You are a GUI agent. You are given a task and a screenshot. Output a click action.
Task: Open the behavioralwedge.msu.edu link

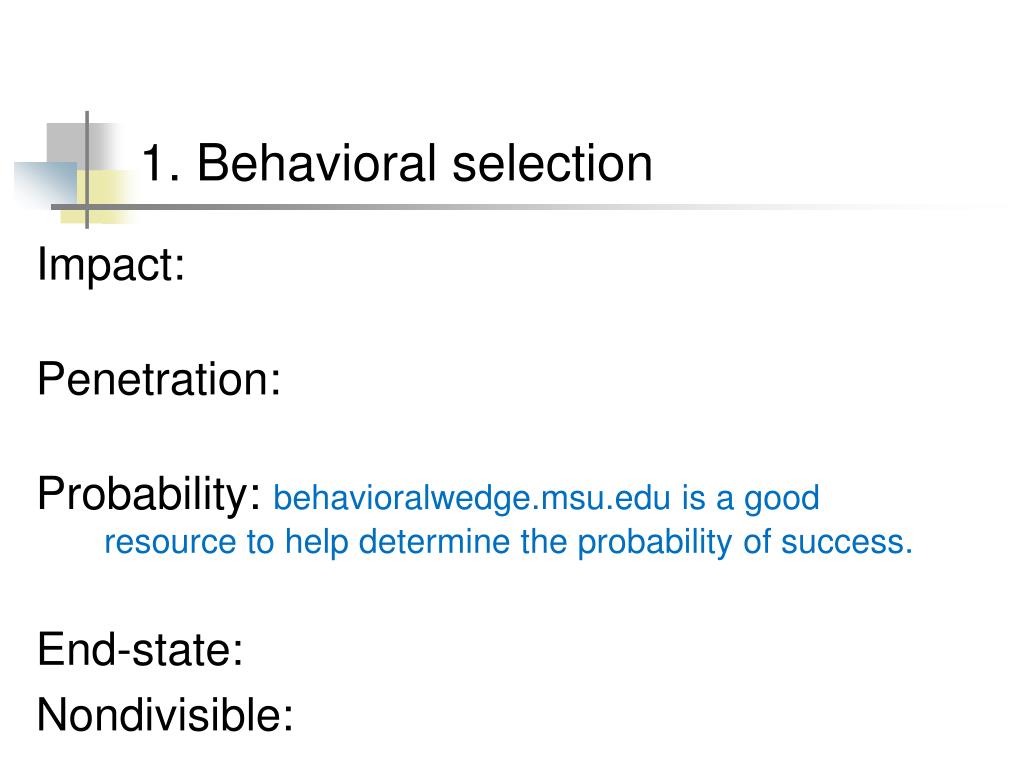pyautogui.click(x=472, y=498)
